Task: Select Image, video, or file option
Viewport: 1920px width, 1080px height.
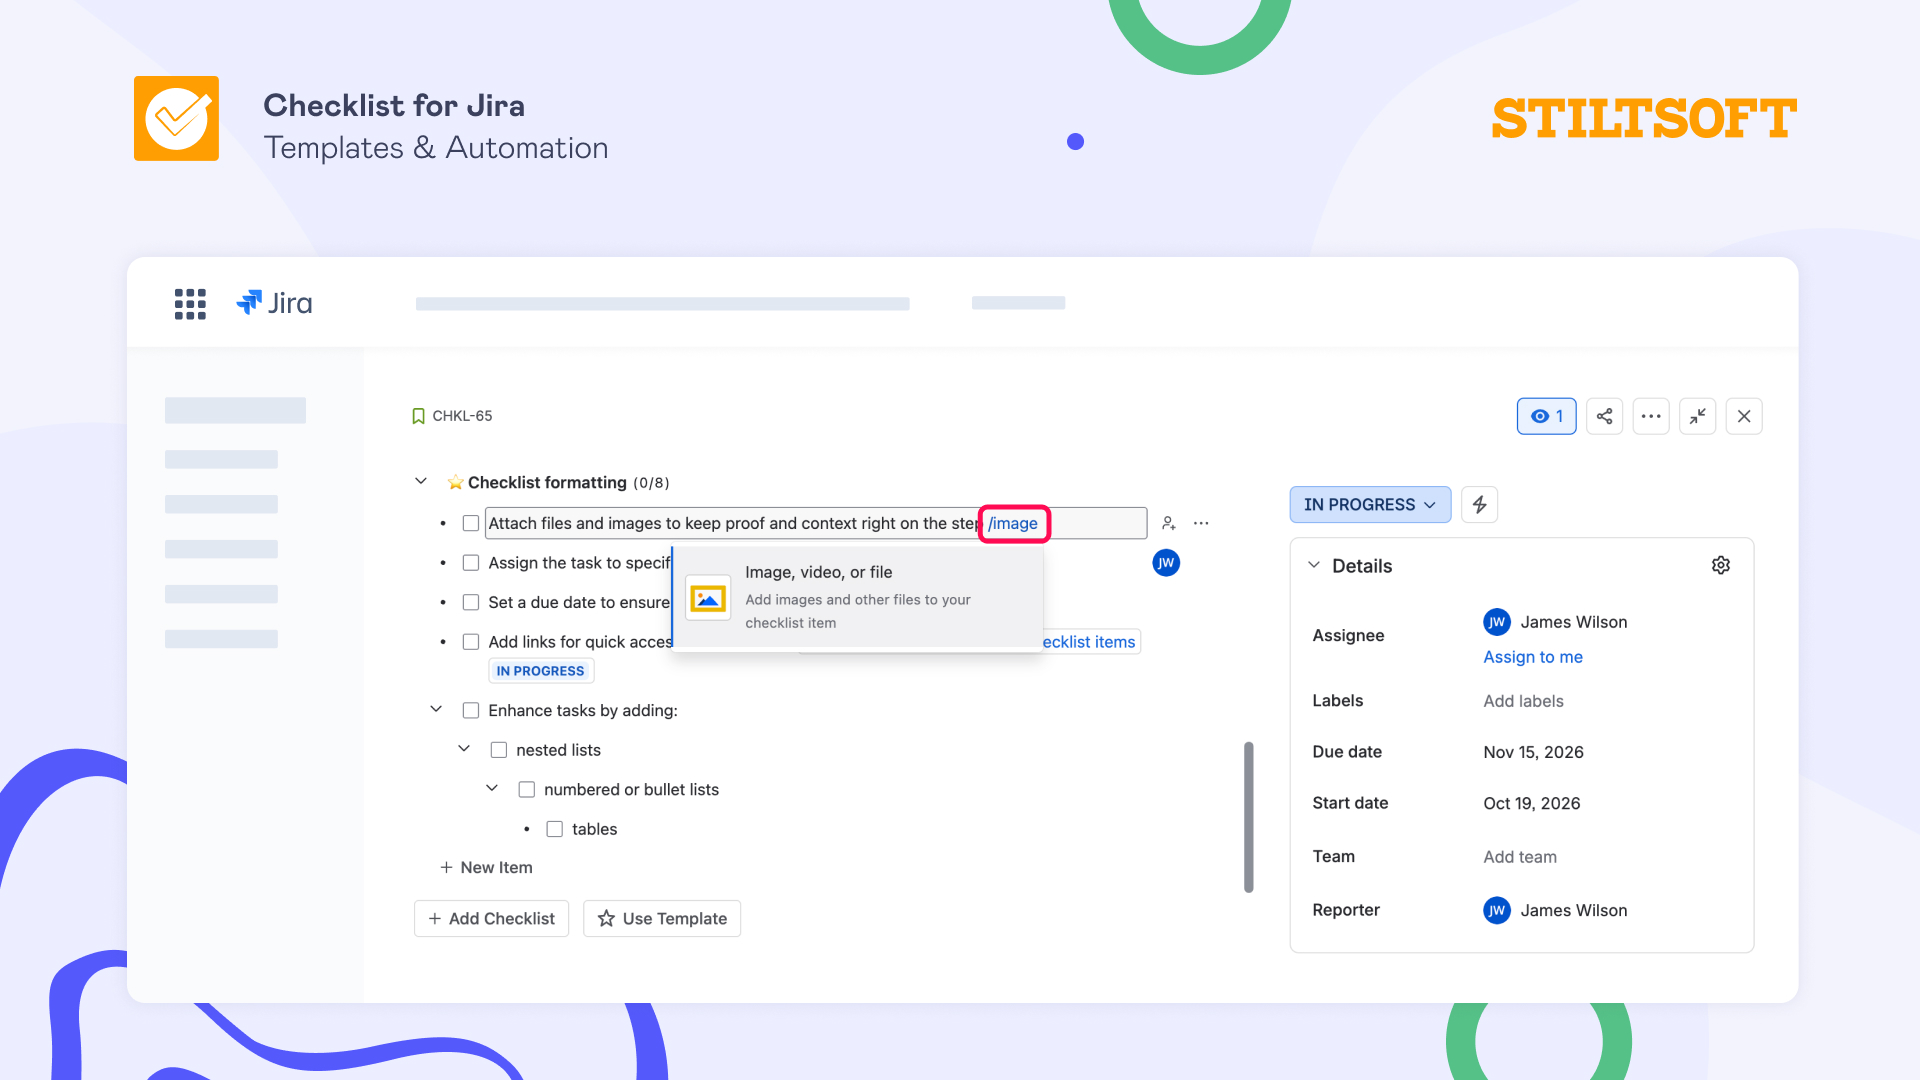Action: click(858, 598)
